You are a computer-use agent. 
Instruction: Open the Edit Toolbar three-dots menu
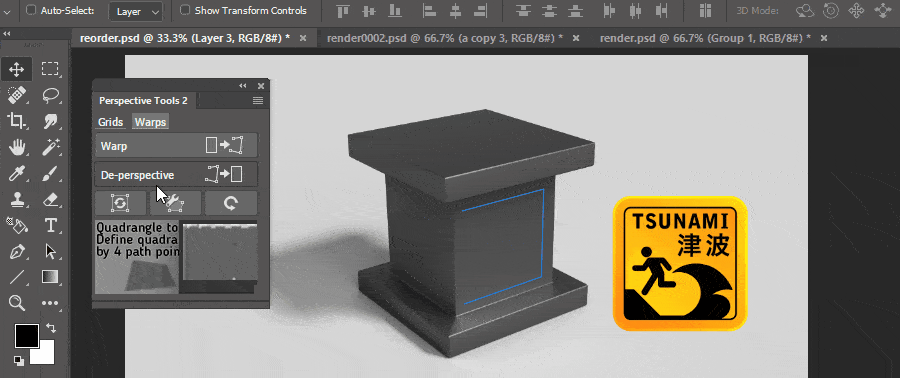tap(51, 303)
